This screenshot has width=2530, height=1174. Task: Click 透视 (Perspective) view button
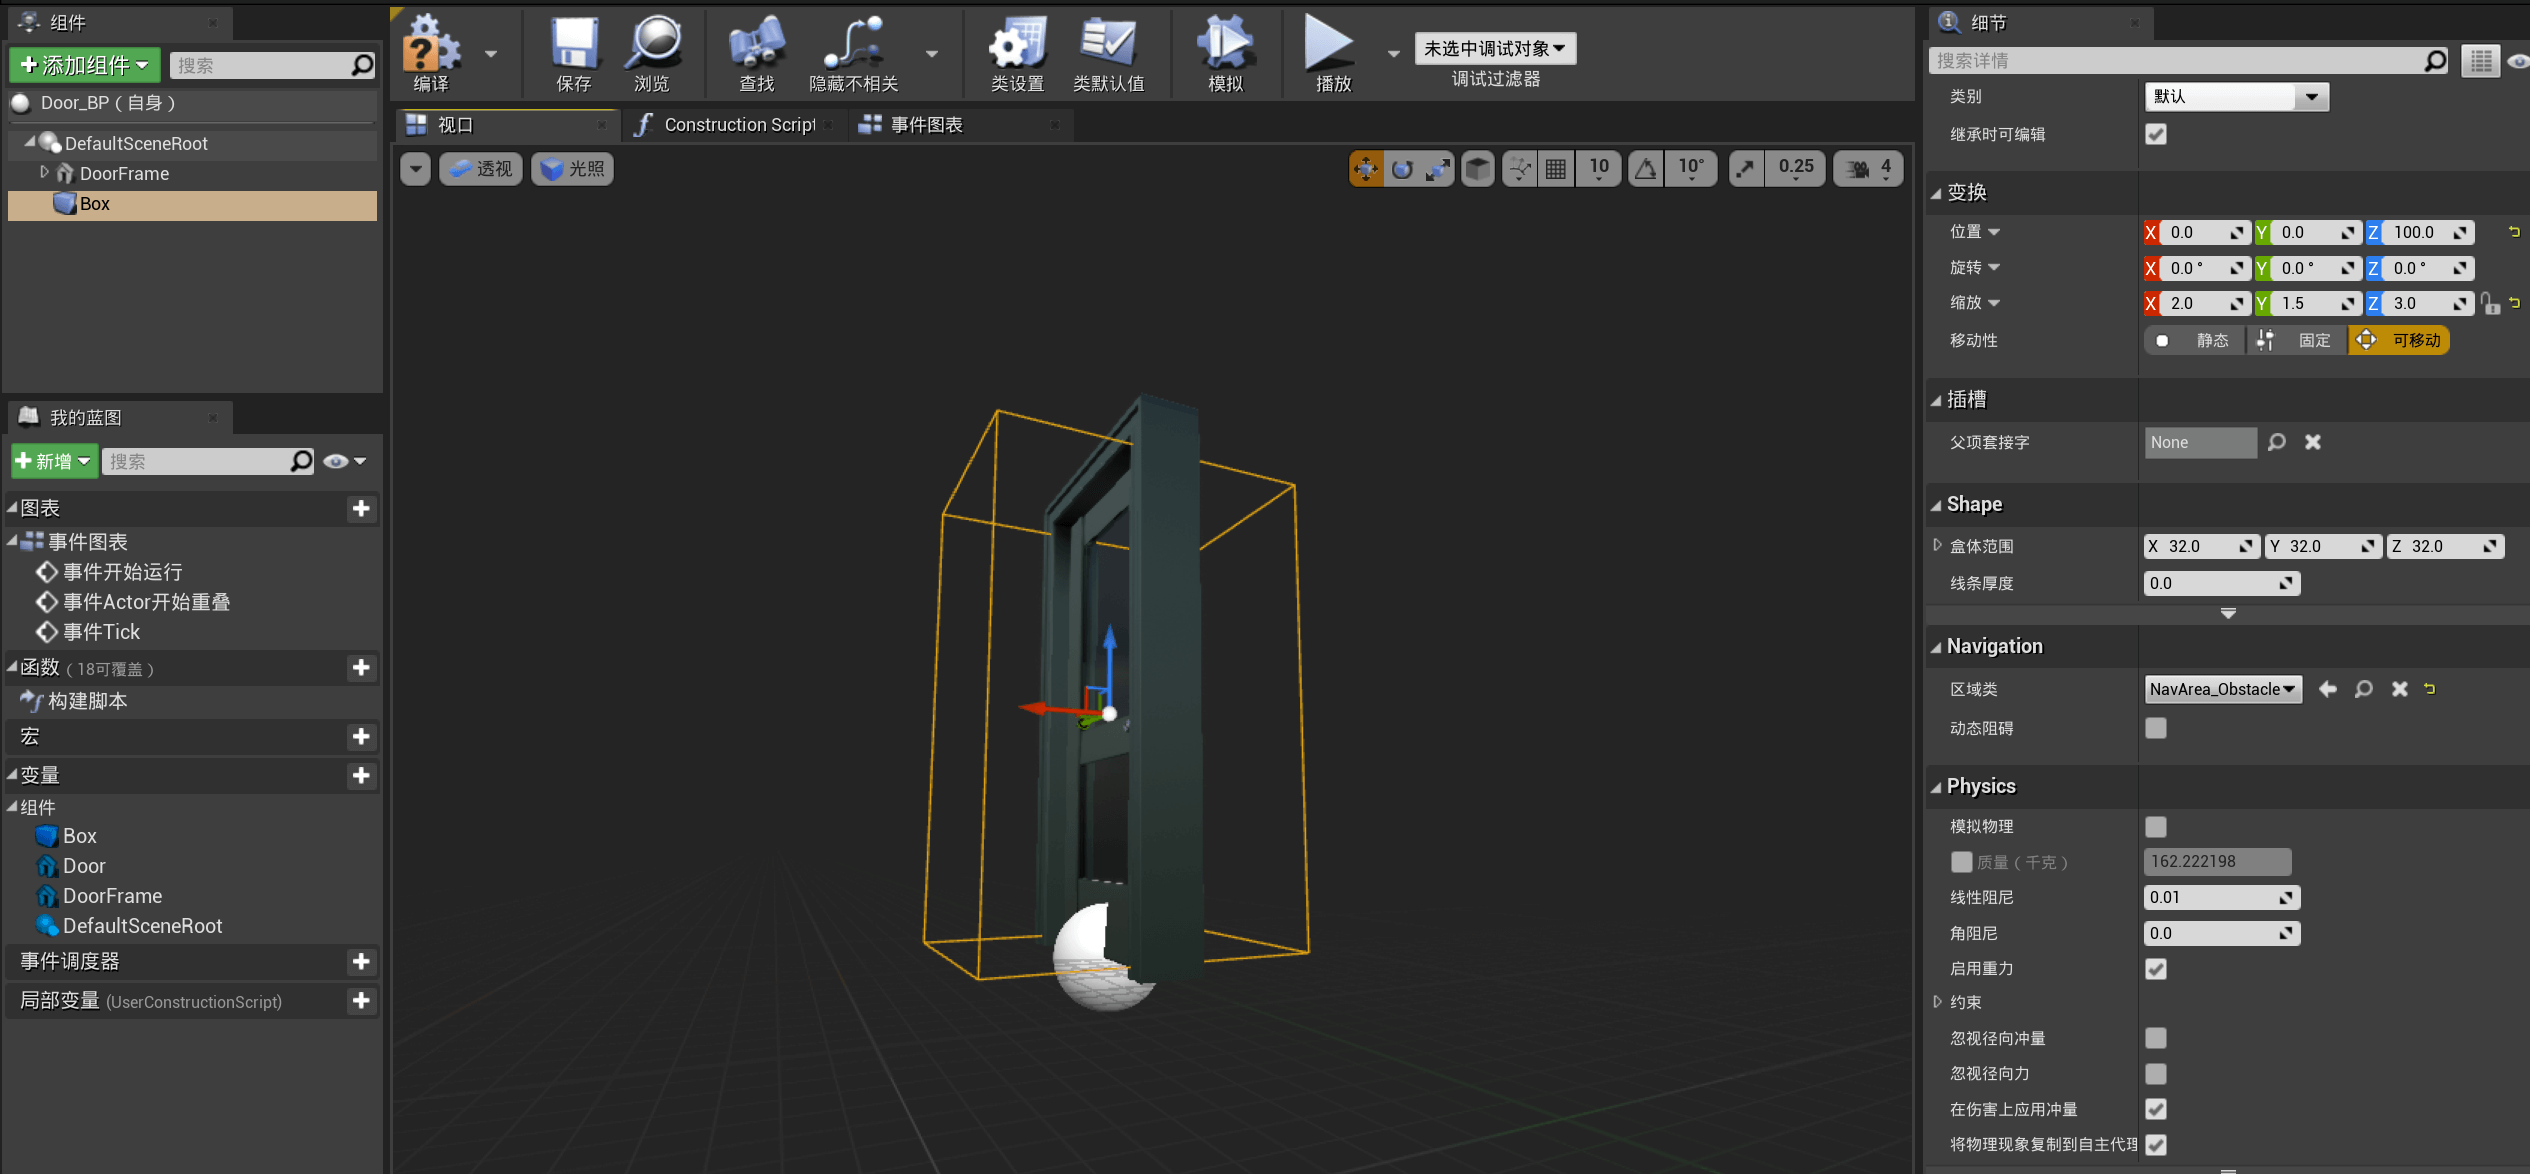pyautogui.click(x=481, y=169)
